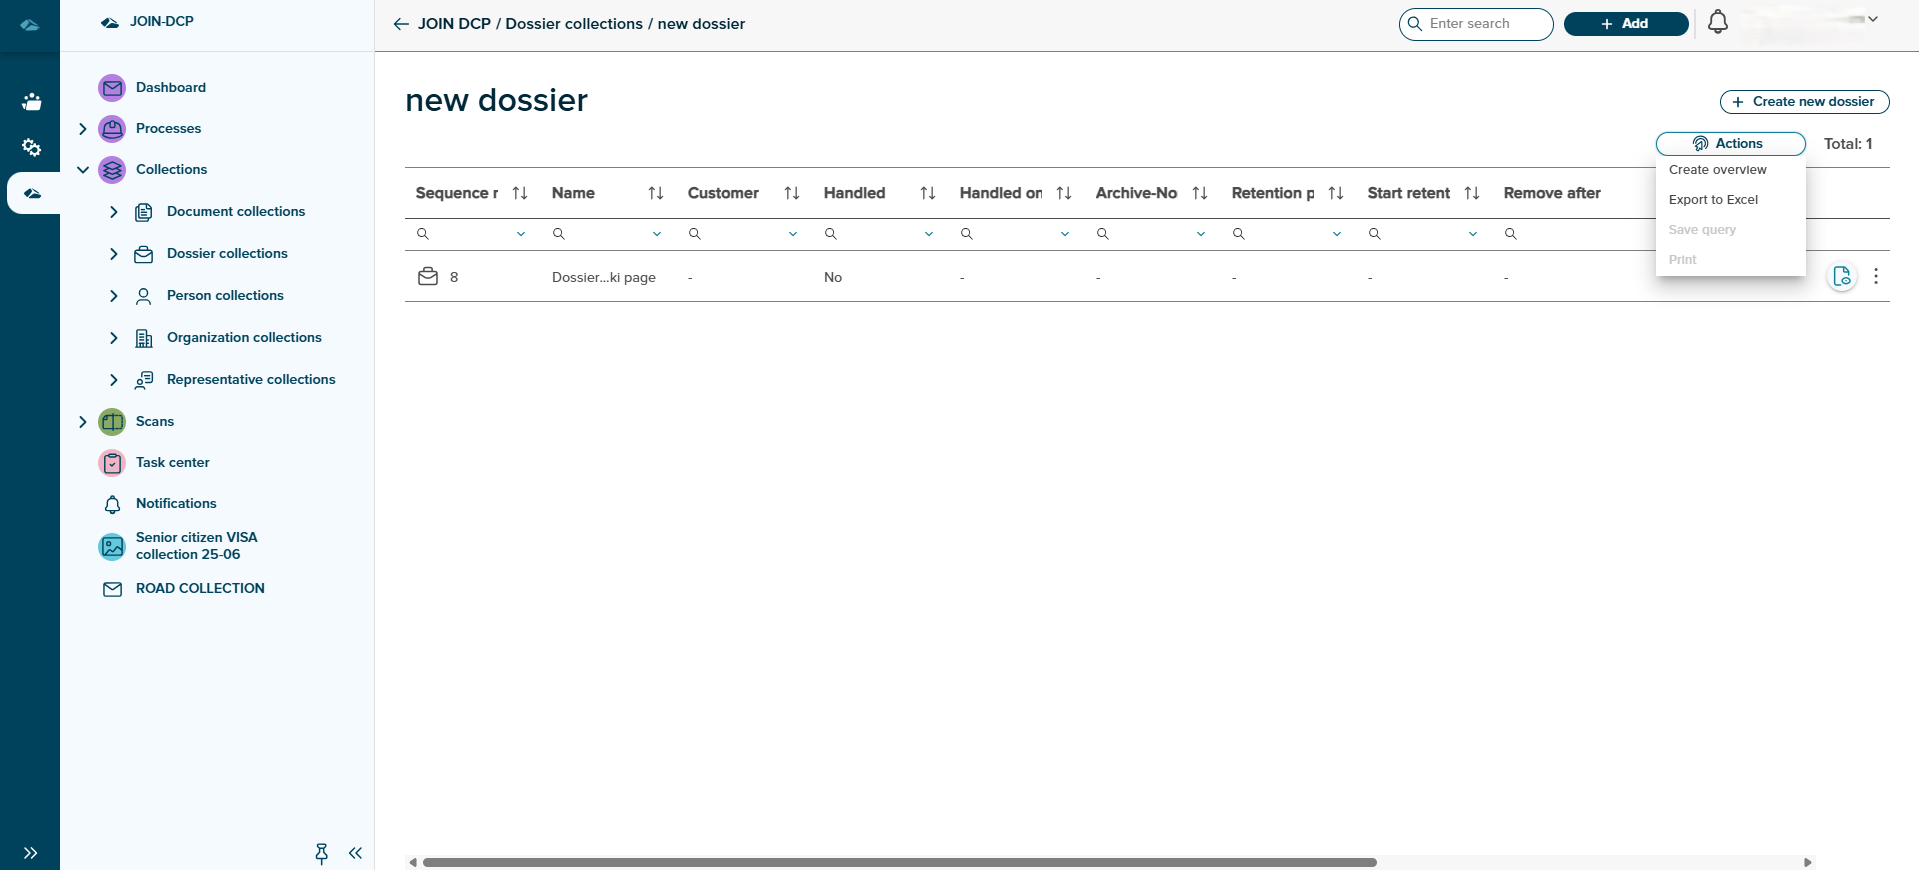Expand the Scans tree node
The width and height of the screenshot is (1919, 870).
pyautogui.click(x=83, y=422)
